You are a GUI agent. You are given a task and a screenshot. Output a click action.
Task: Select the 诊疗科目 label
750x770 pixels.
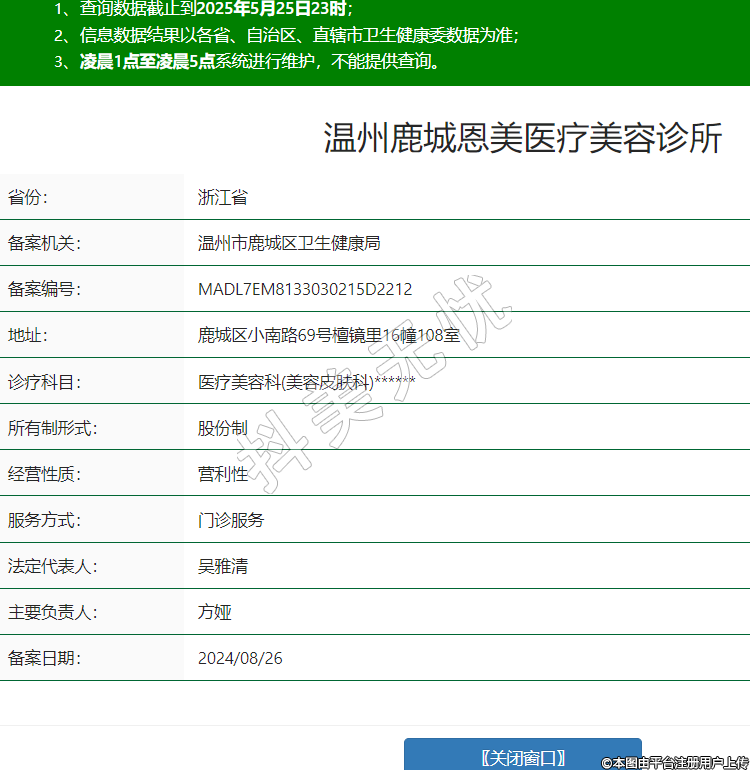point(44,382)
